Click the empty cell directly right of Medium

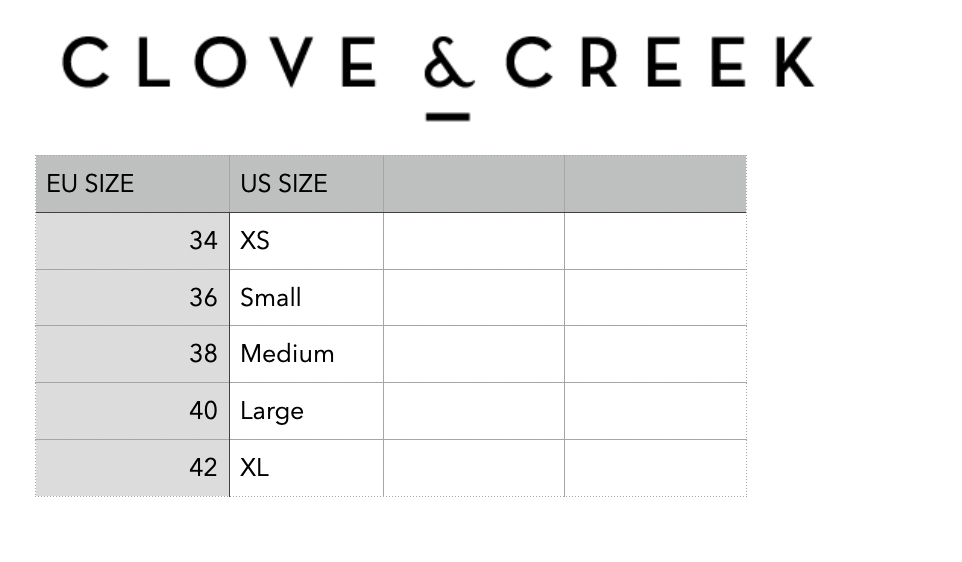(x=473, y=354)
